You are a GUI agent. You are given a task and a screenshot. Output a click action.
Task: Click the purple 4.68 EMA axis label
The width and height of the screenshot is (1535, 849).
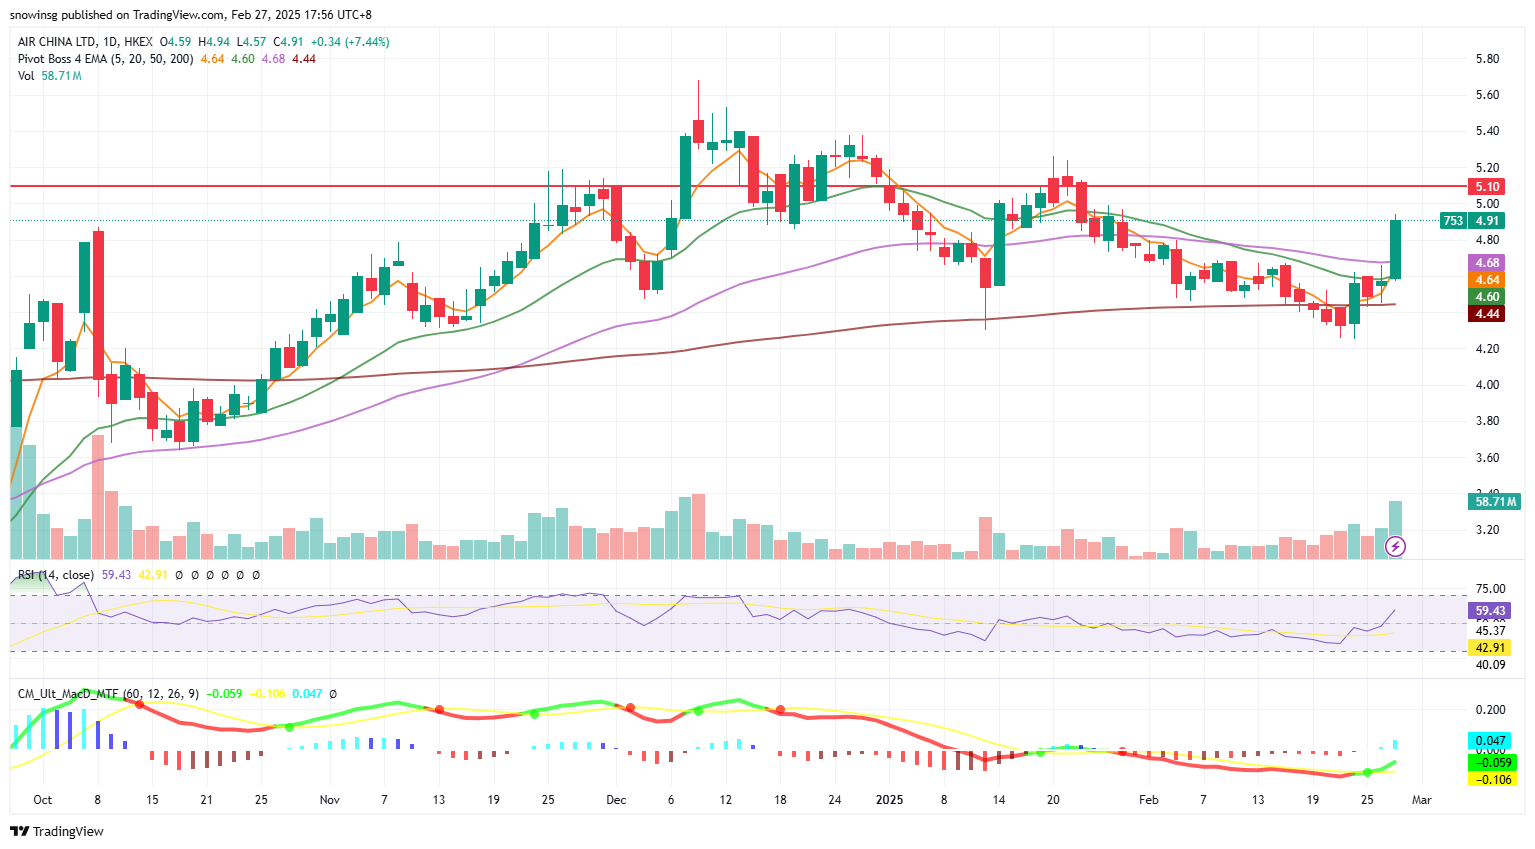click(x=1487, y=263)
